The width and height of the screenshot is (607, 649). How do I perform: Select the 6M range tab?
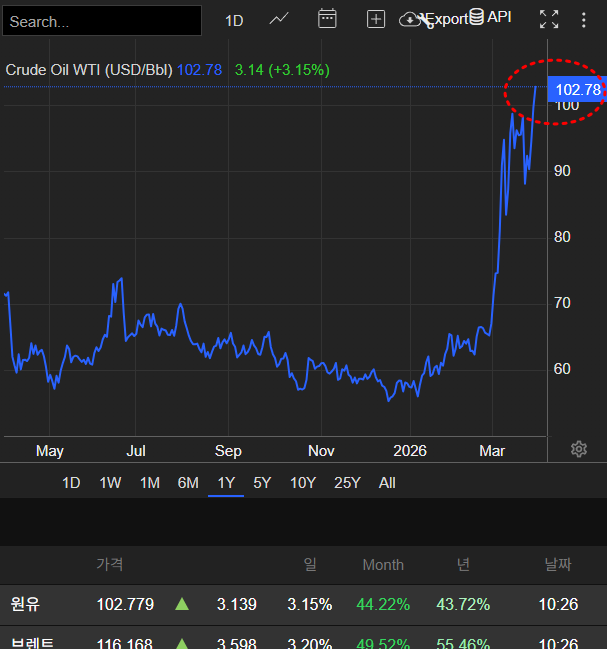coord(188,483)
